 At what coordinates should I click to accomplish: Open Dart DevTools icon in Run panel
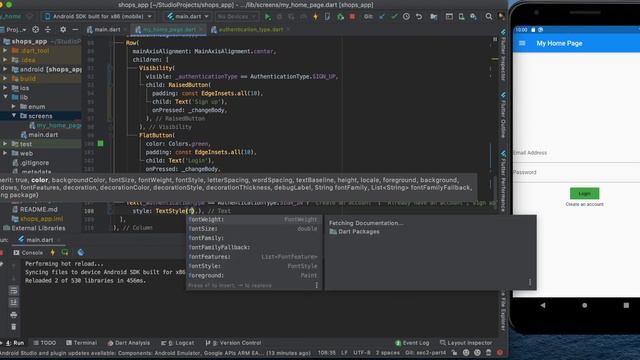click(81, 252)
